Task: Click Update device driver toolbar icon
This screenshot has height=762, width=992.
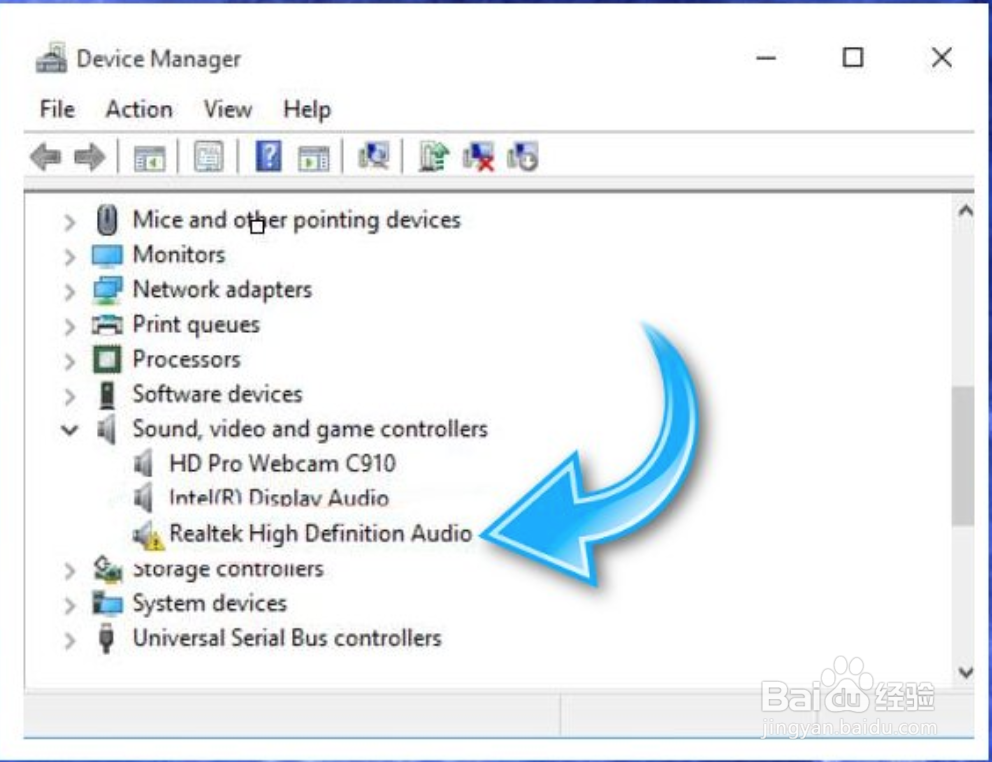Action: pos(433,156)
